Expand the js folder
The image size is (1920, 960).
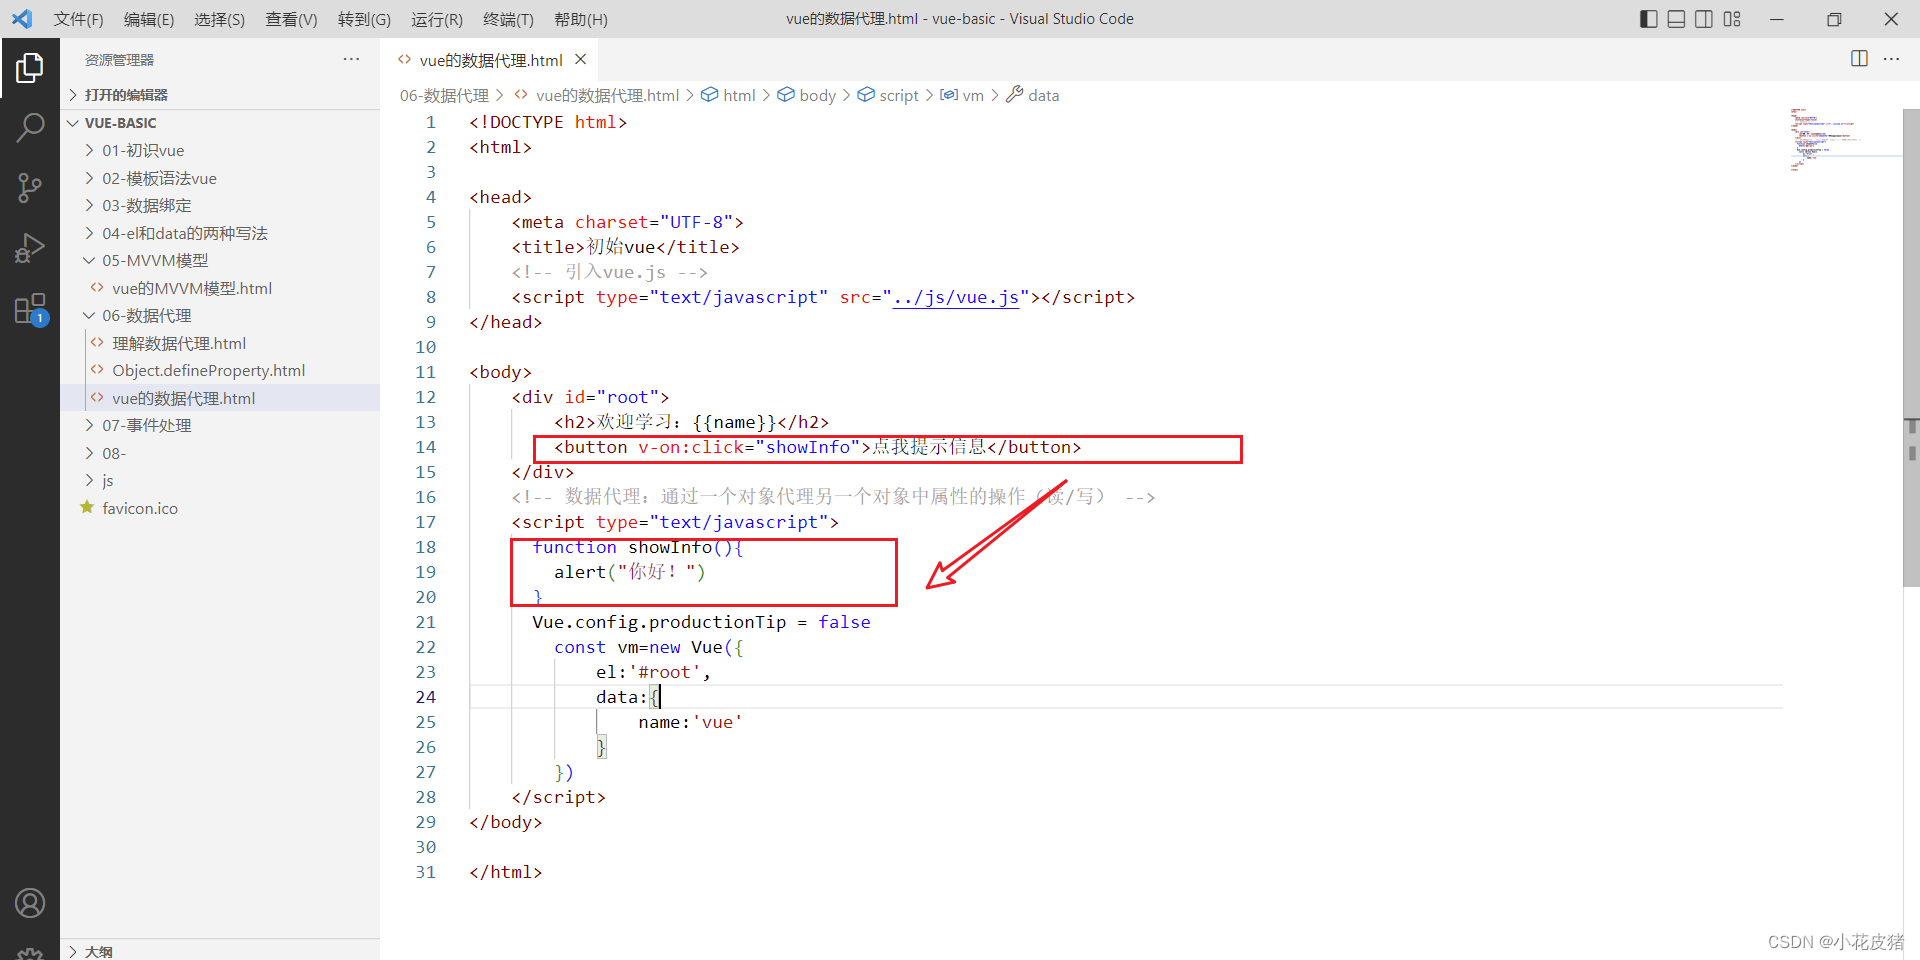[220, 480]
